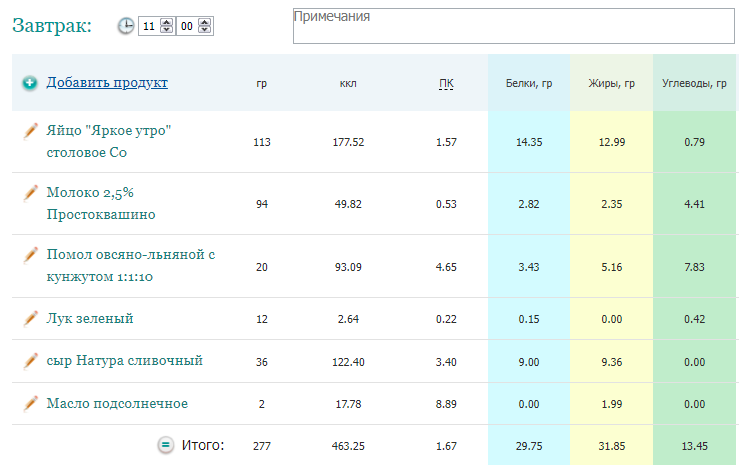Edit Помол овсяно-льняной via pencil icon
This screenshot has width=739, height=467.
pyautogui.click(x=31, y=255)
